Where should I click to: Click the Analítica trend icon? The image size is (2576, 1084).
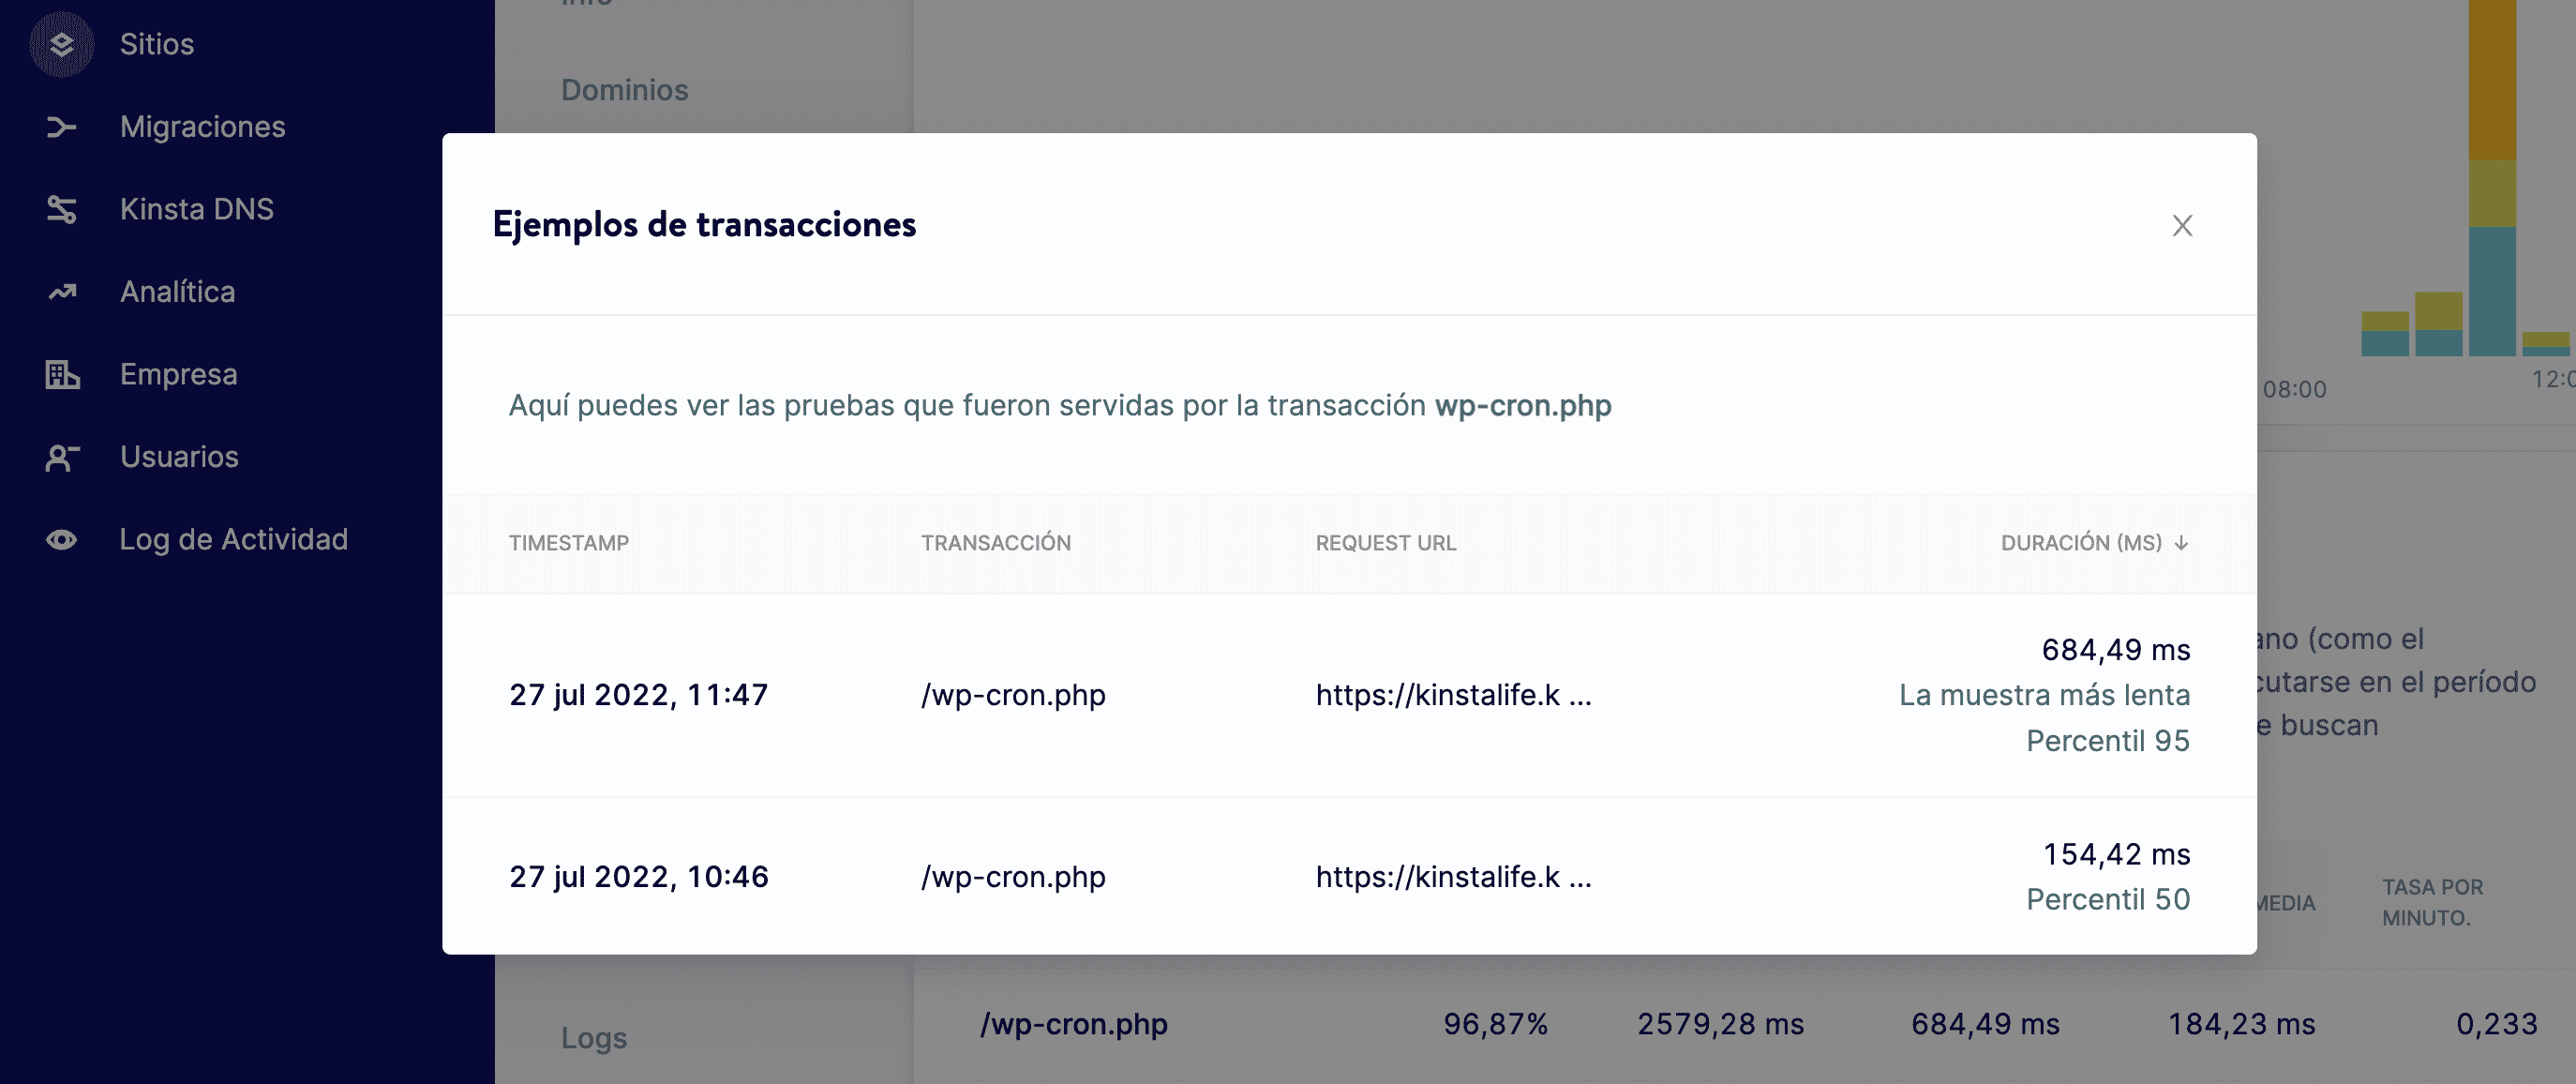(61, 292)
